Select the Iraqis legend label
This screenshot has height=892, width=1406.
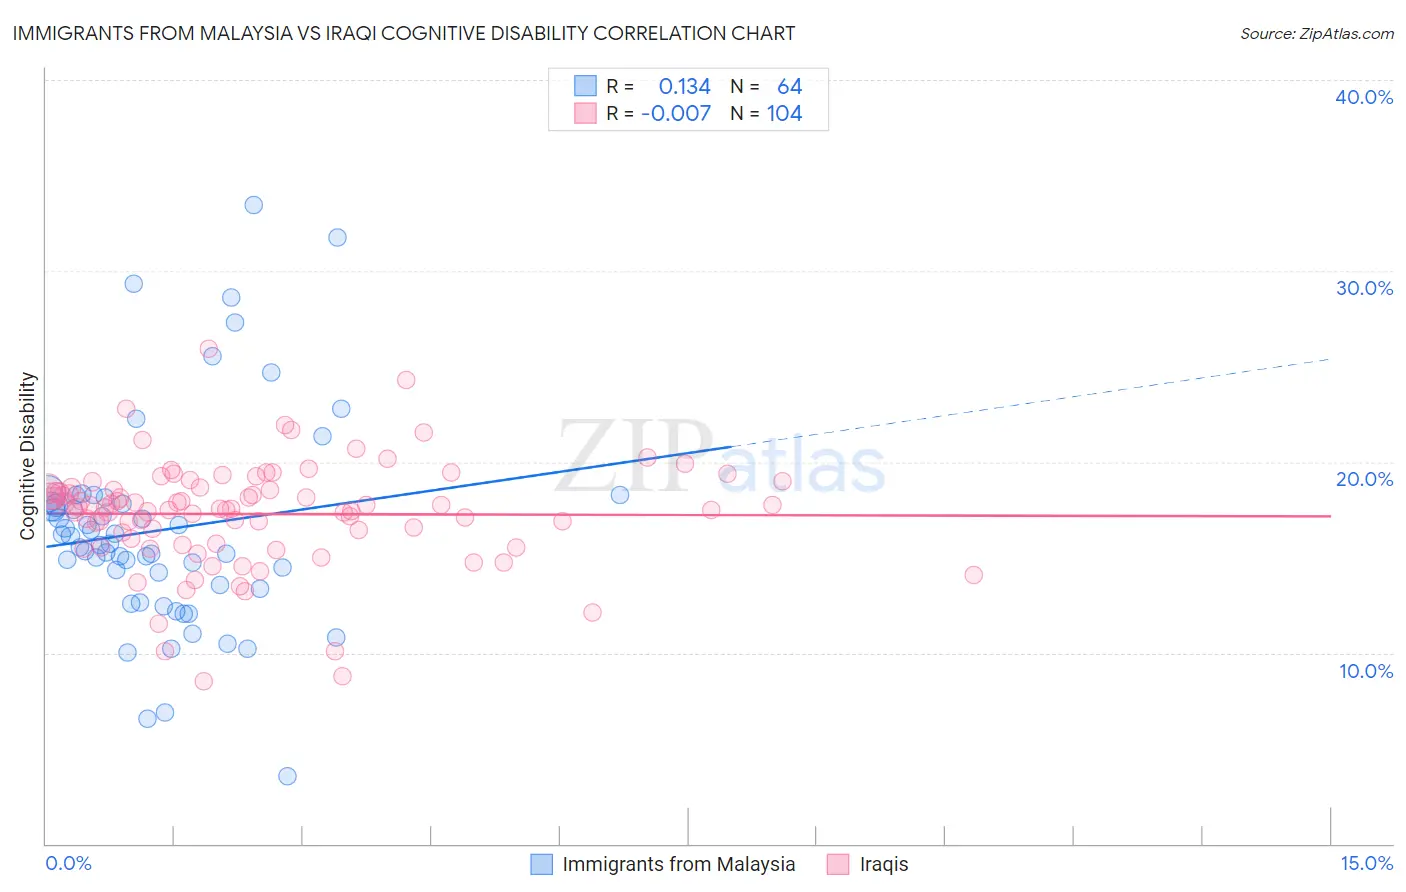click(x=884, y=864)
